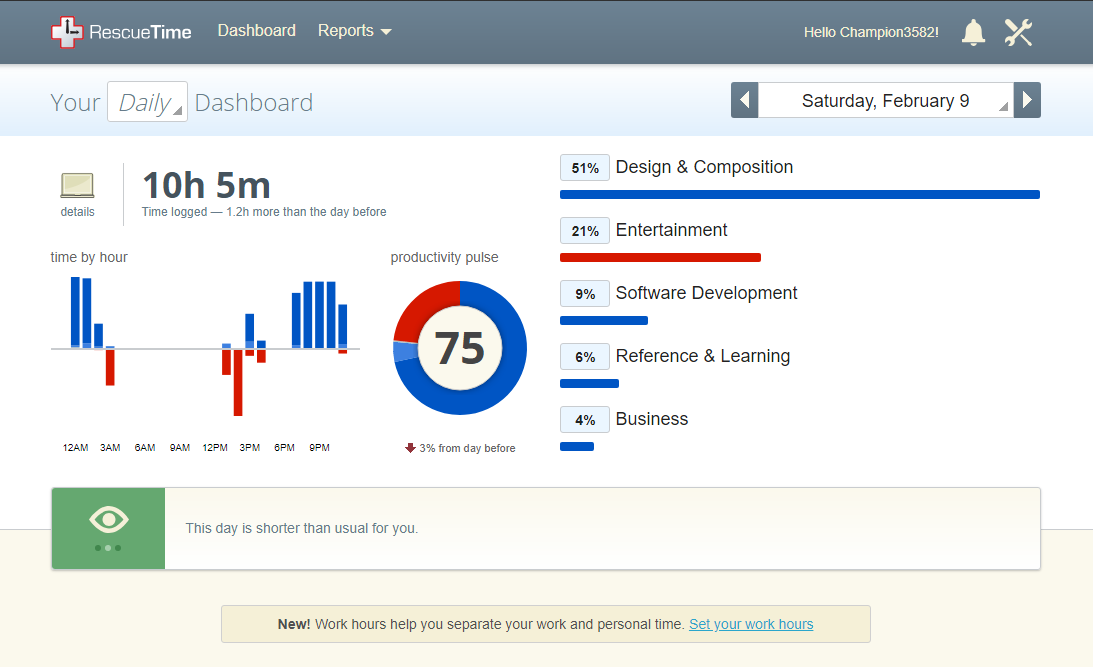Open settings via the wrench icon
Image resolution: width=1093 pixels, height=667 pixels.
(1018, 31)
